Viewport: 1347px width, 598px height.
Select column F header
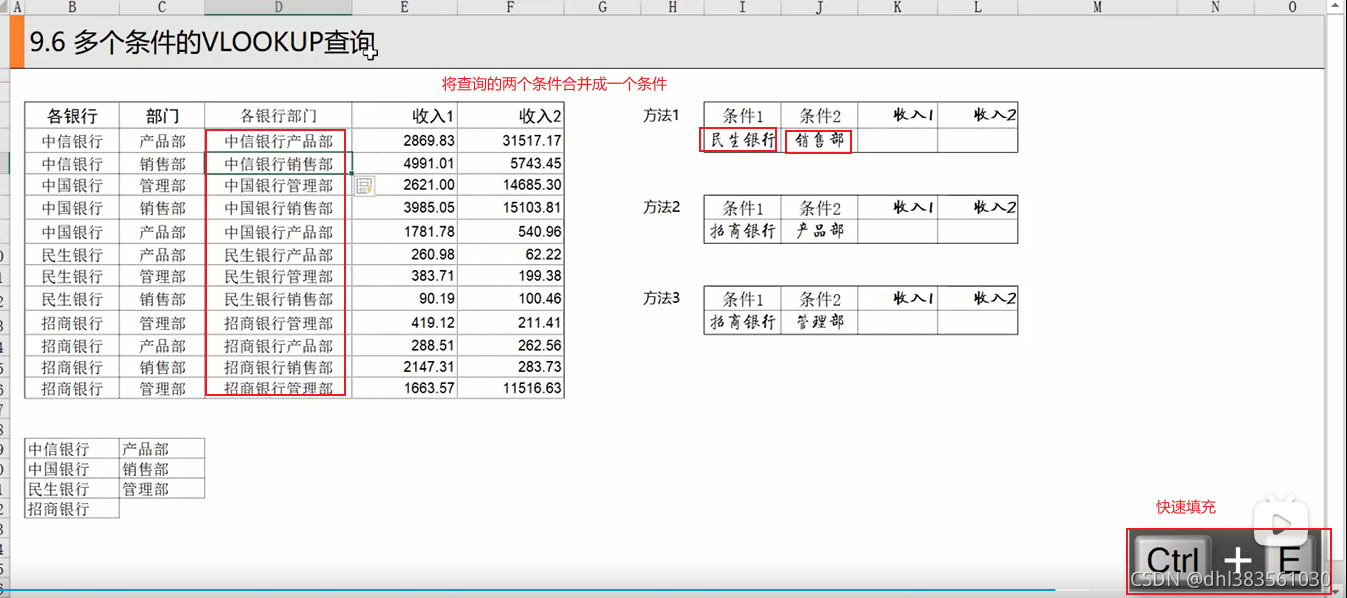coord(510,7)
